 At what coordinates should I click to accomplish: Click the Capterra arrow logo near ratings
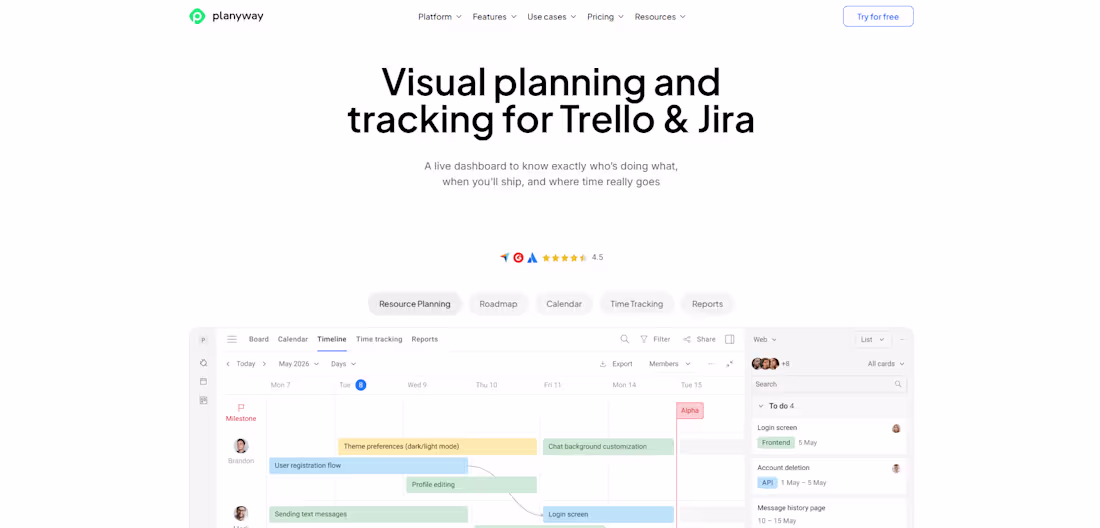[504, 257]
